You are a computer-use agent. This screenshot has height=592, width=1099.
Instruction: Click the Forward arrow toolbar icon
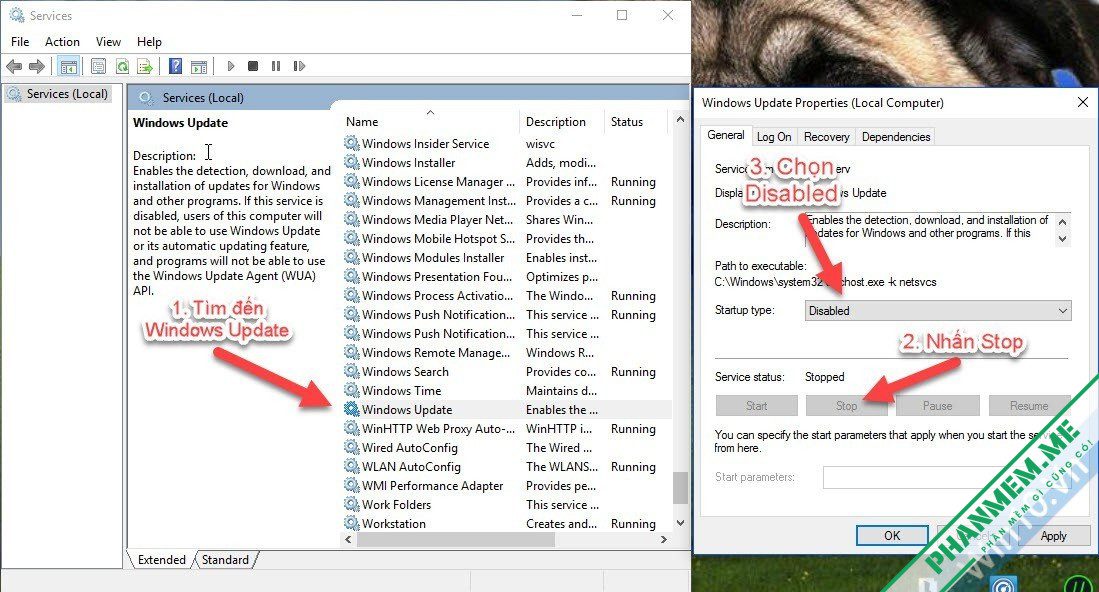pos(36,67)
